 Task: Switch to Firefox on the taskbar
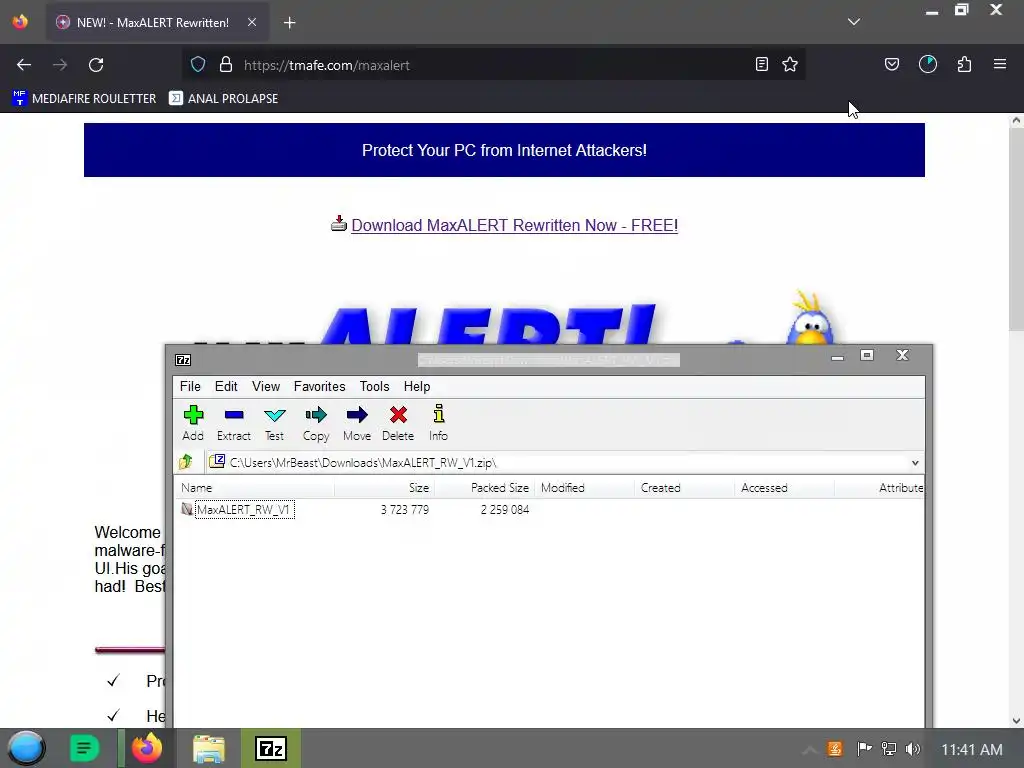tap(146, 748)
